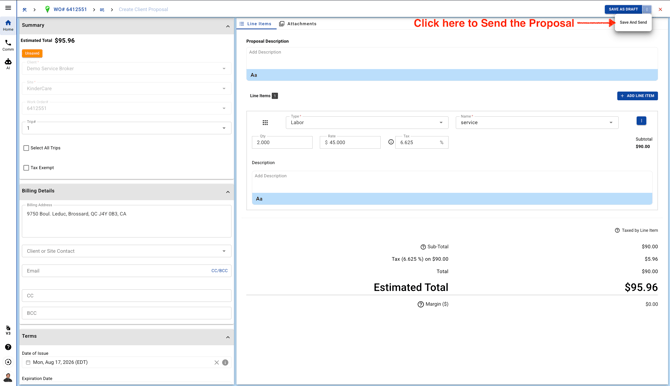Click into the Billing Address field

126,221
